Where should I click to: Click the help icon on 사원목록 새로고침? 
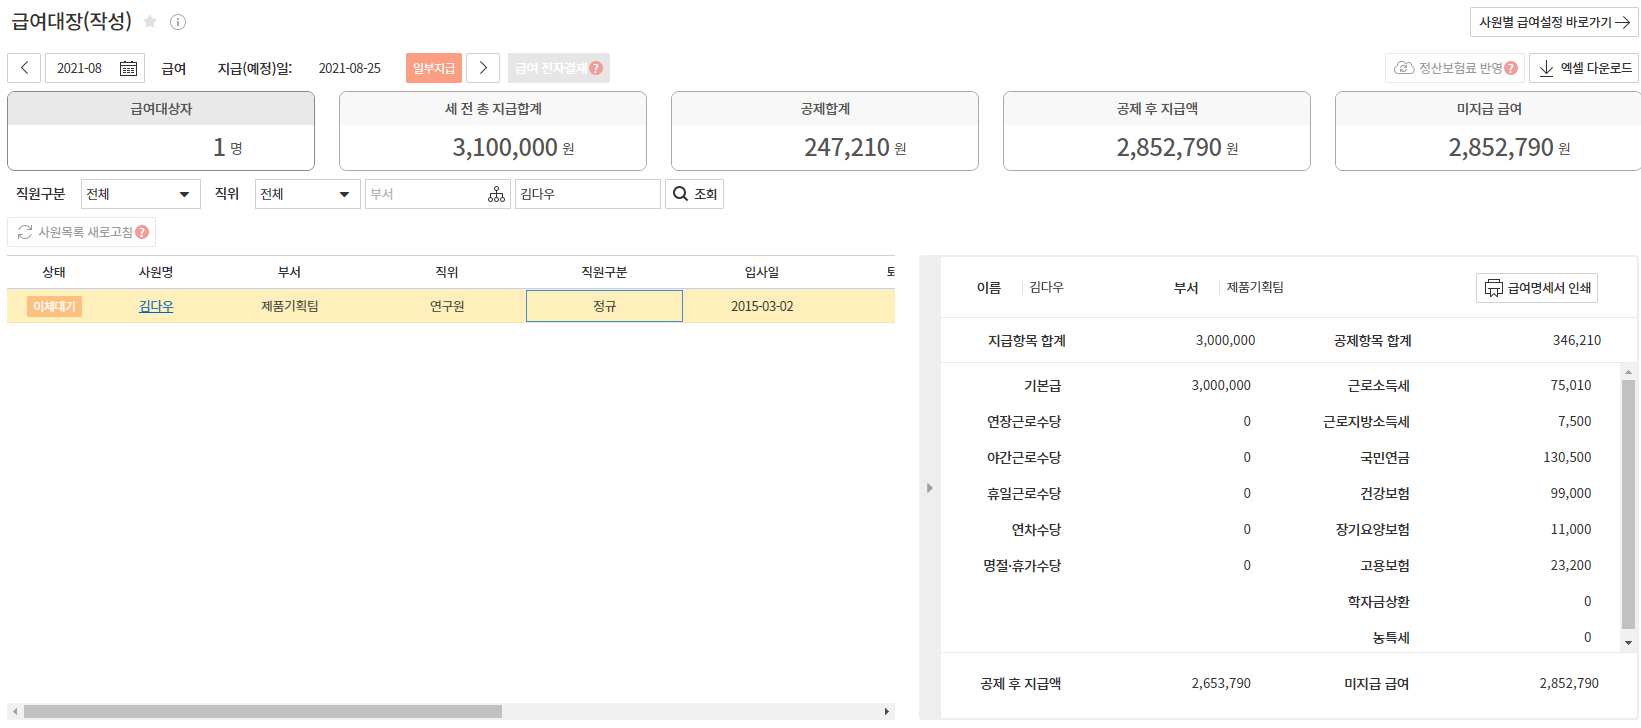tap(142, 232)
